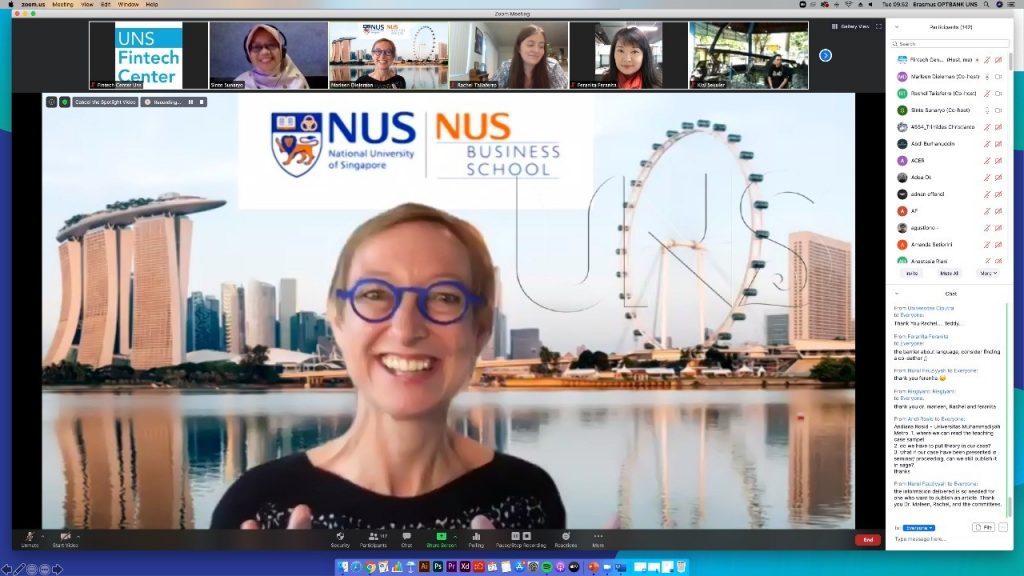Screen dimensions: 1024x576
Task: Toggle Start Video camera button
Action: pos(65,538)
